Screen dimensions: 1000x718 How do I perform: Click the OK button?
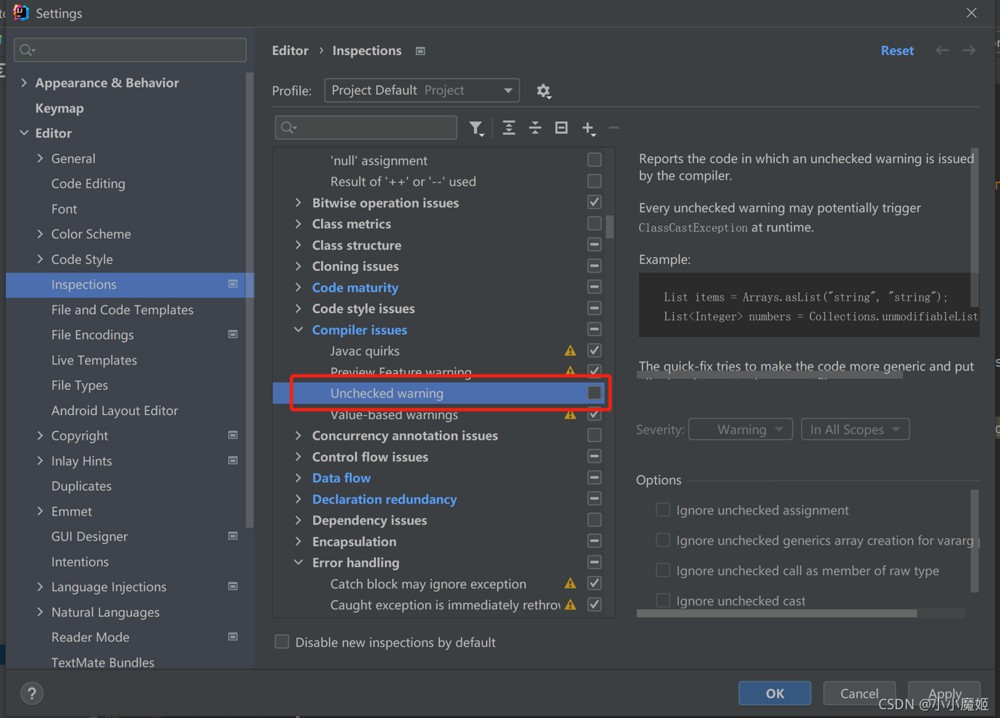click(775, 693)
